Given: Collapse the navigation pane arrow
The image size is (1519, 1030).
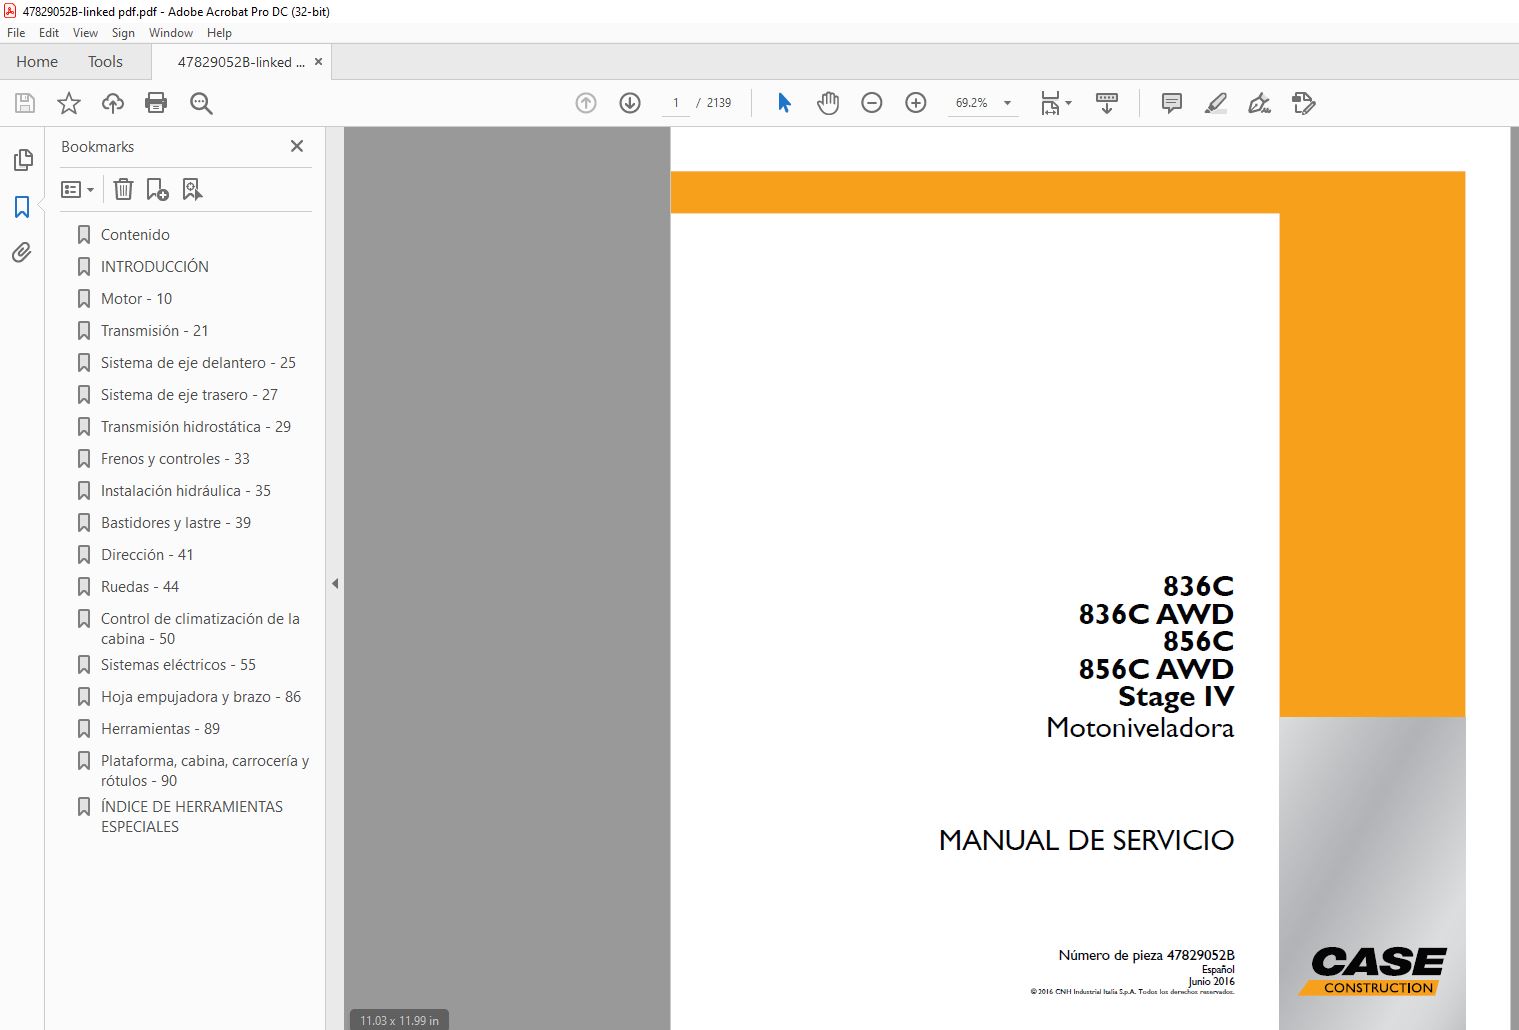Looking at the screenshot, I should [335, 583].
